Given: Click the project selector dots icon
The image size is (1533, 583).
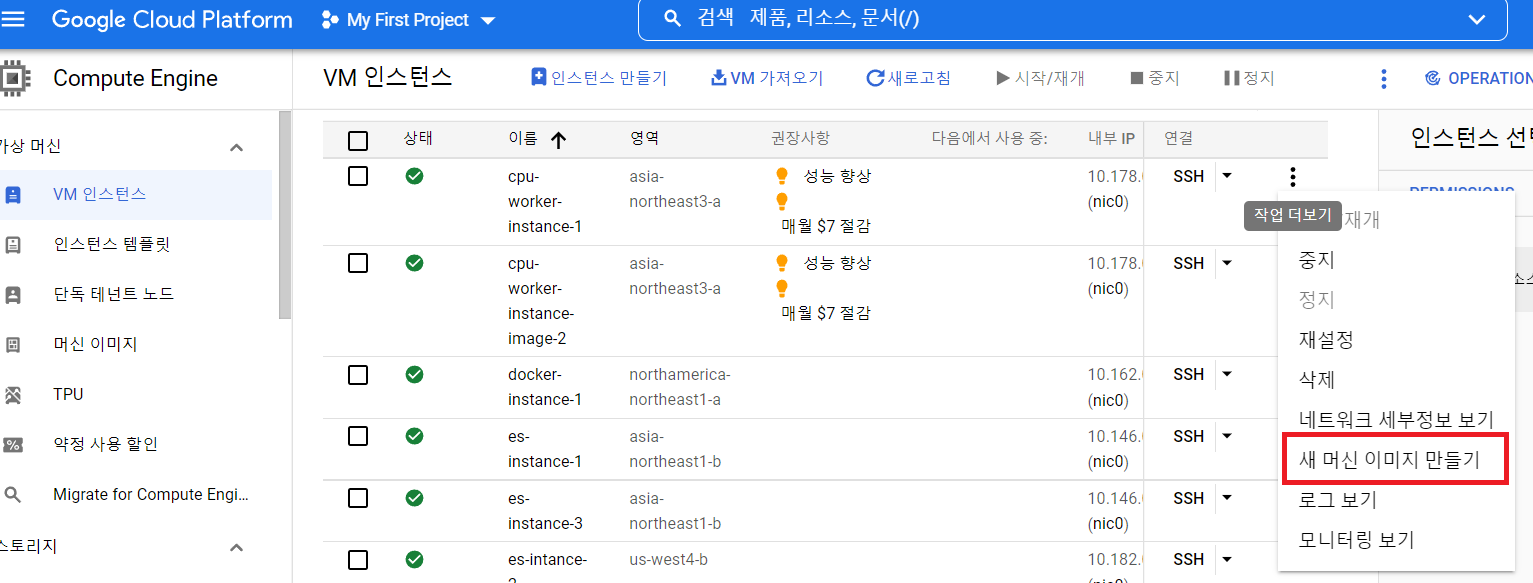Looking at the screenshot, I should pyautogui.click(x=330, y=20).
